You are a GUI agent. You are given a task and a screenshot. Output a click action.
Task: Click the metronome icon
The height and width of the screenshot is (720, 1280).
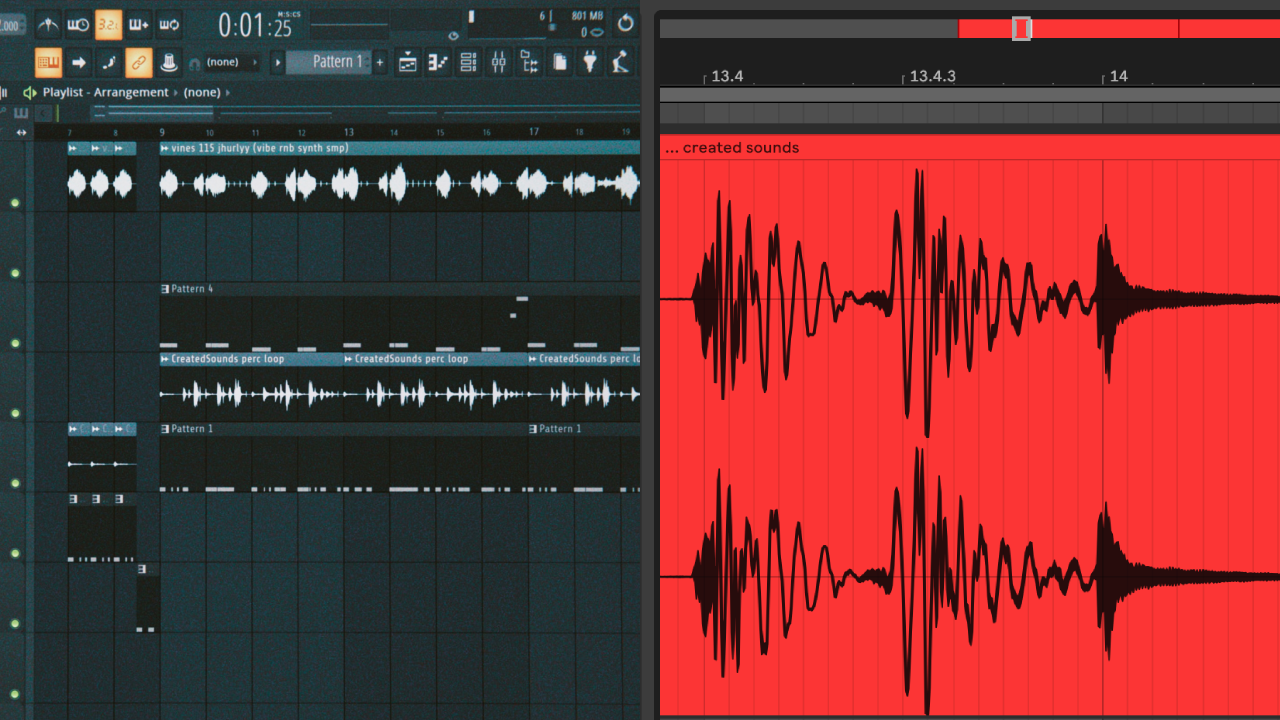47,24
